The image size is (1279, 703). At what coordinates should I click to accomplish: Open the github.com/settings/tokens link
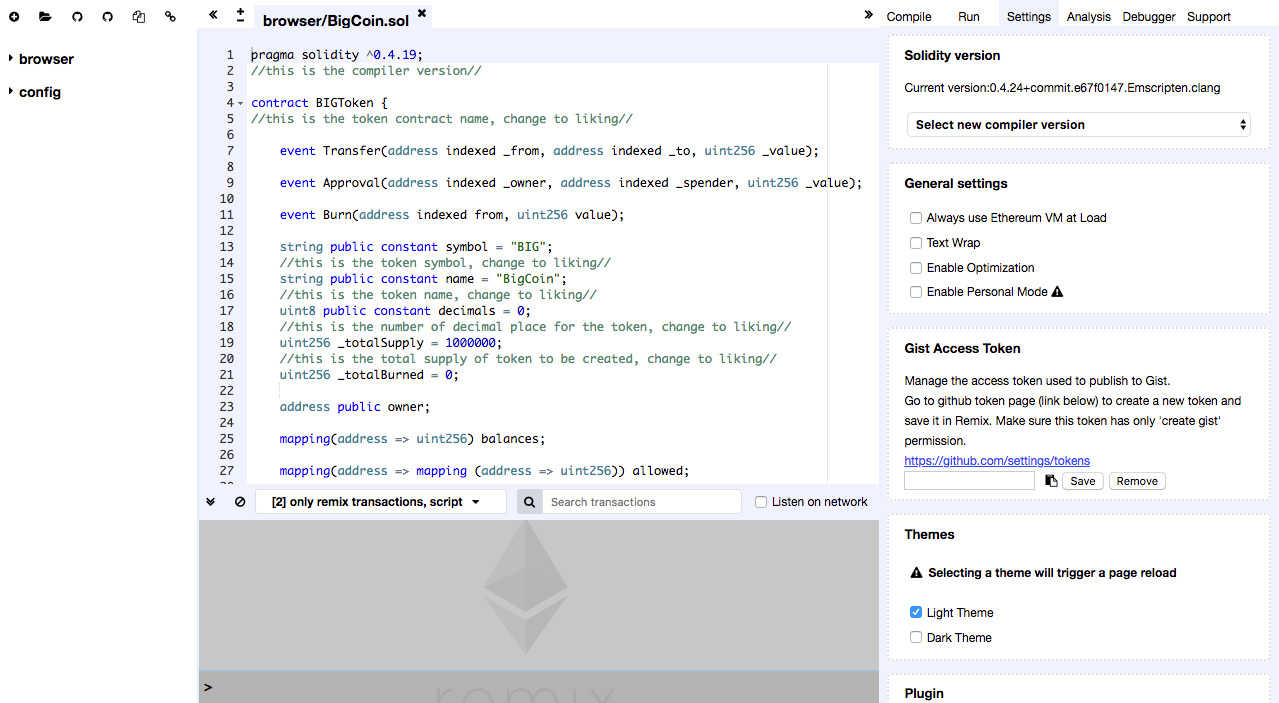coord(997,461)
